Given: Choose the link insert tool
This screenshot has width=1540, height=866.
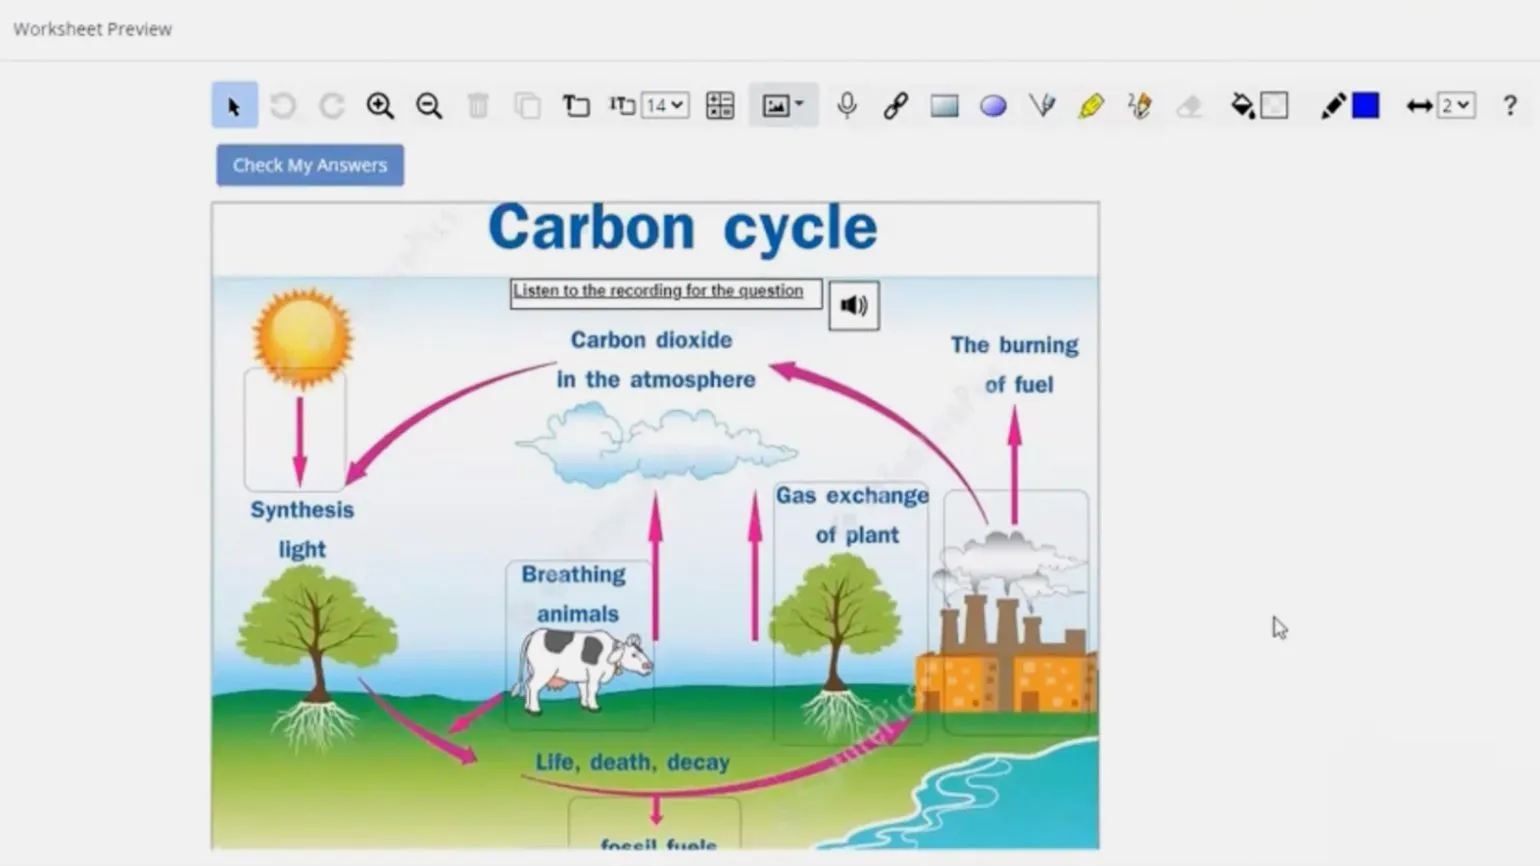Looking at the screenshot, I should (x=895, y=106).
